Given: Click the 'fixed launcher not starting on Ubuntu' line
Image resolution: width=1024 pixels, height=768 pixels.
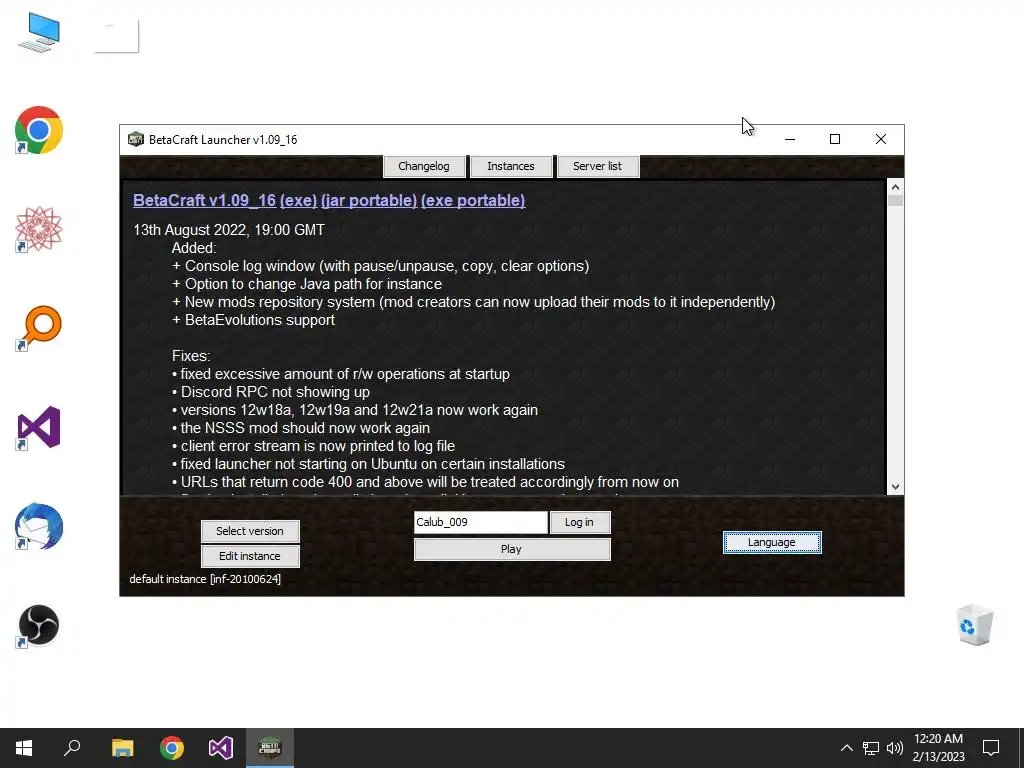Looking at the screenshot, I should (368, 464).
